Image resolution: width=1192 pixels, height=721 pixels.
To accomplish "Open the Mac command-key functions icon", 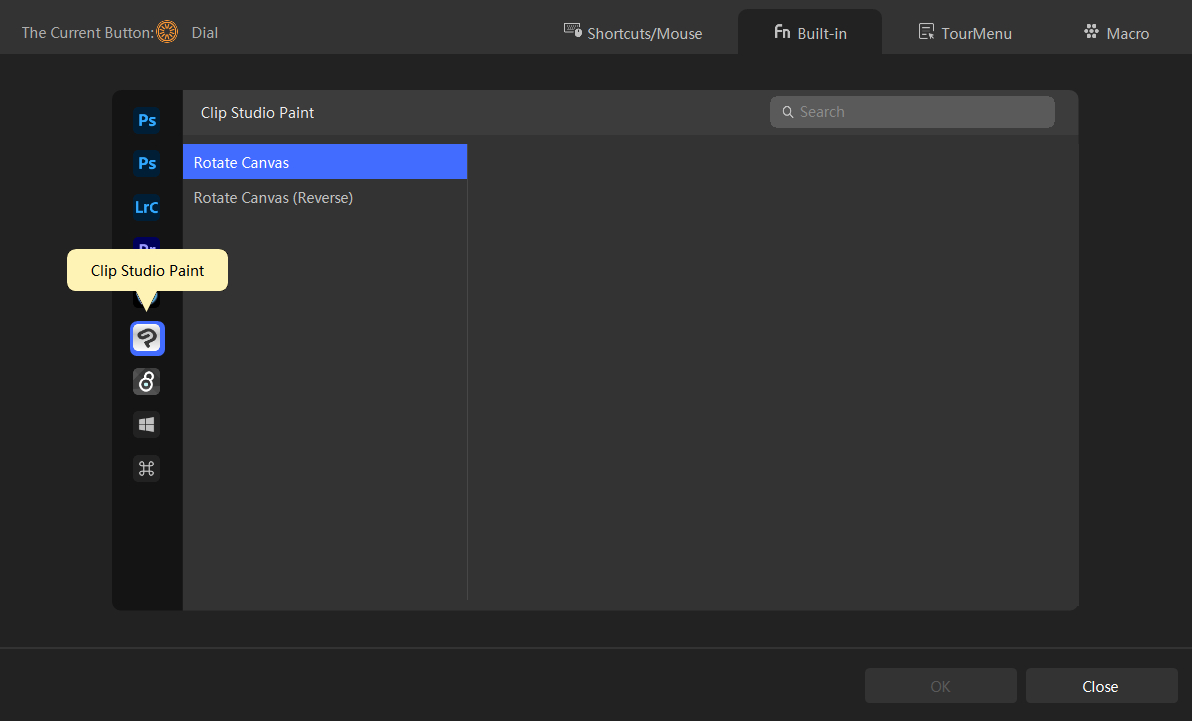I will pyautogui.click(x=147, y=468).
